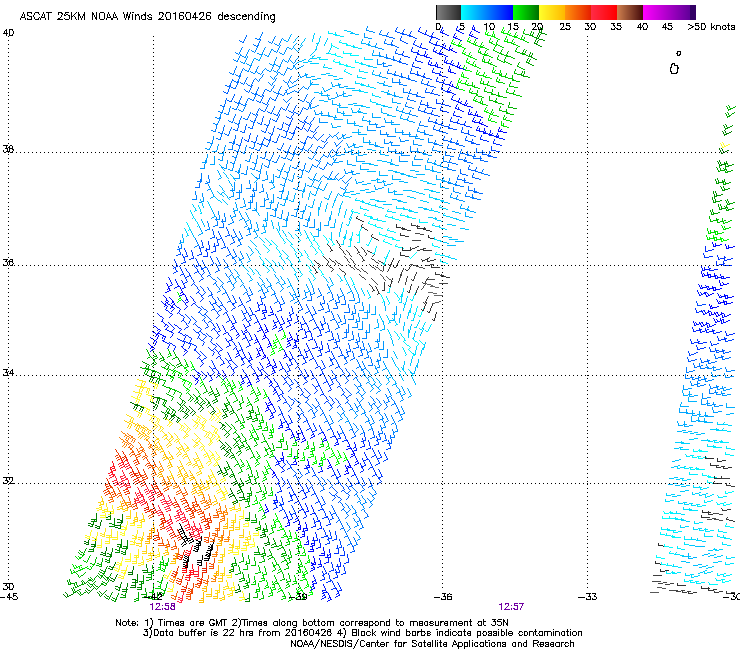Click the legend value "10"
Viewport: 740px width, 650px height.
(489, 27)
